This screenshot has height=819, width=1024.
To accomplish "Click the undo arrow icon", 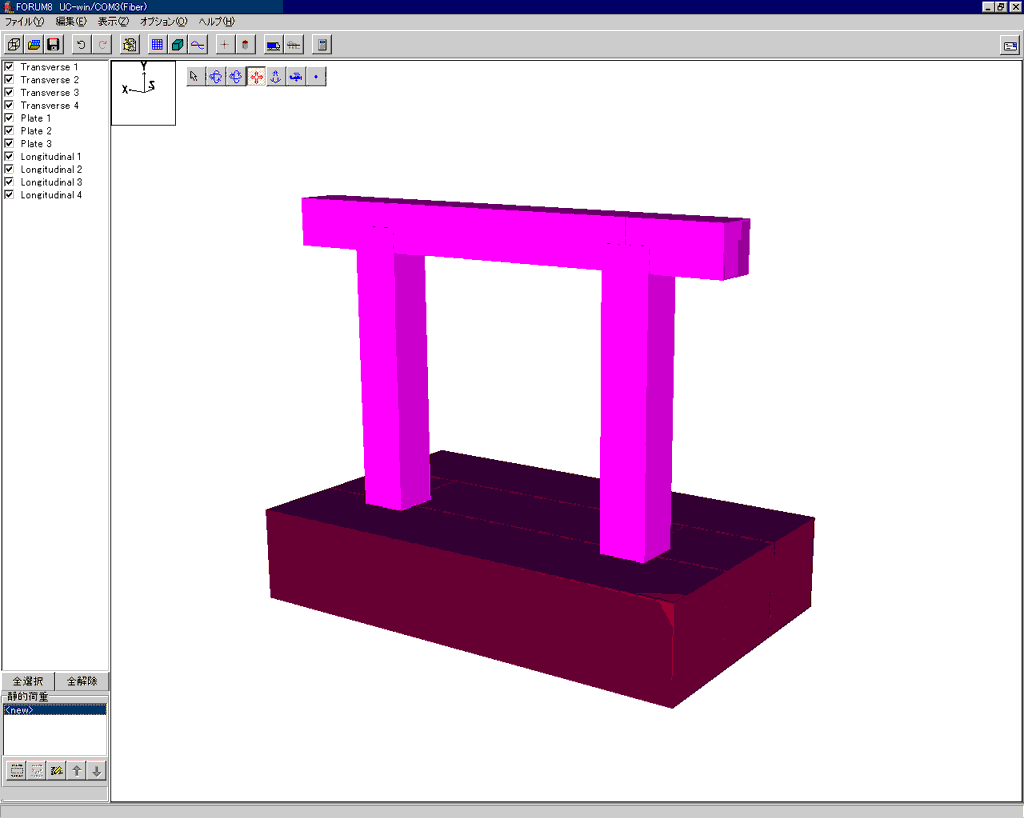I will tap(81, 44).
